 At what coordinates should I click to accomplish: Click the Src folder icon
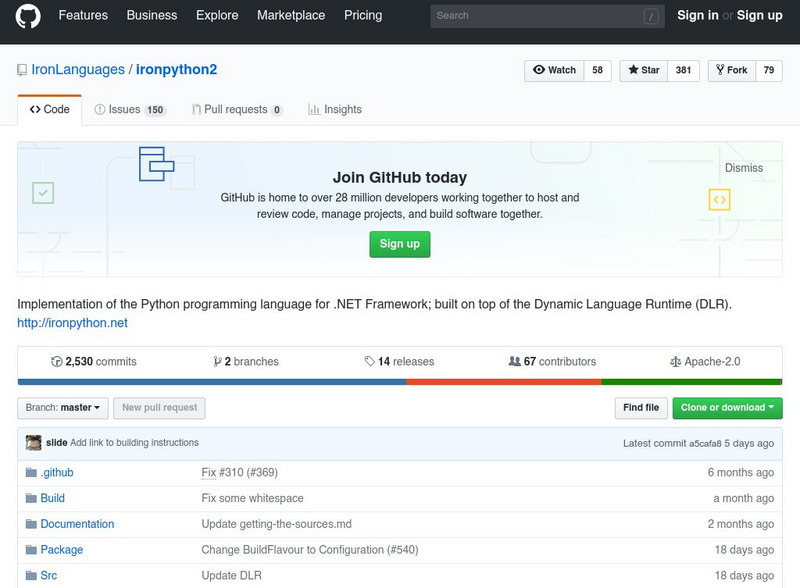coord(31,576)
